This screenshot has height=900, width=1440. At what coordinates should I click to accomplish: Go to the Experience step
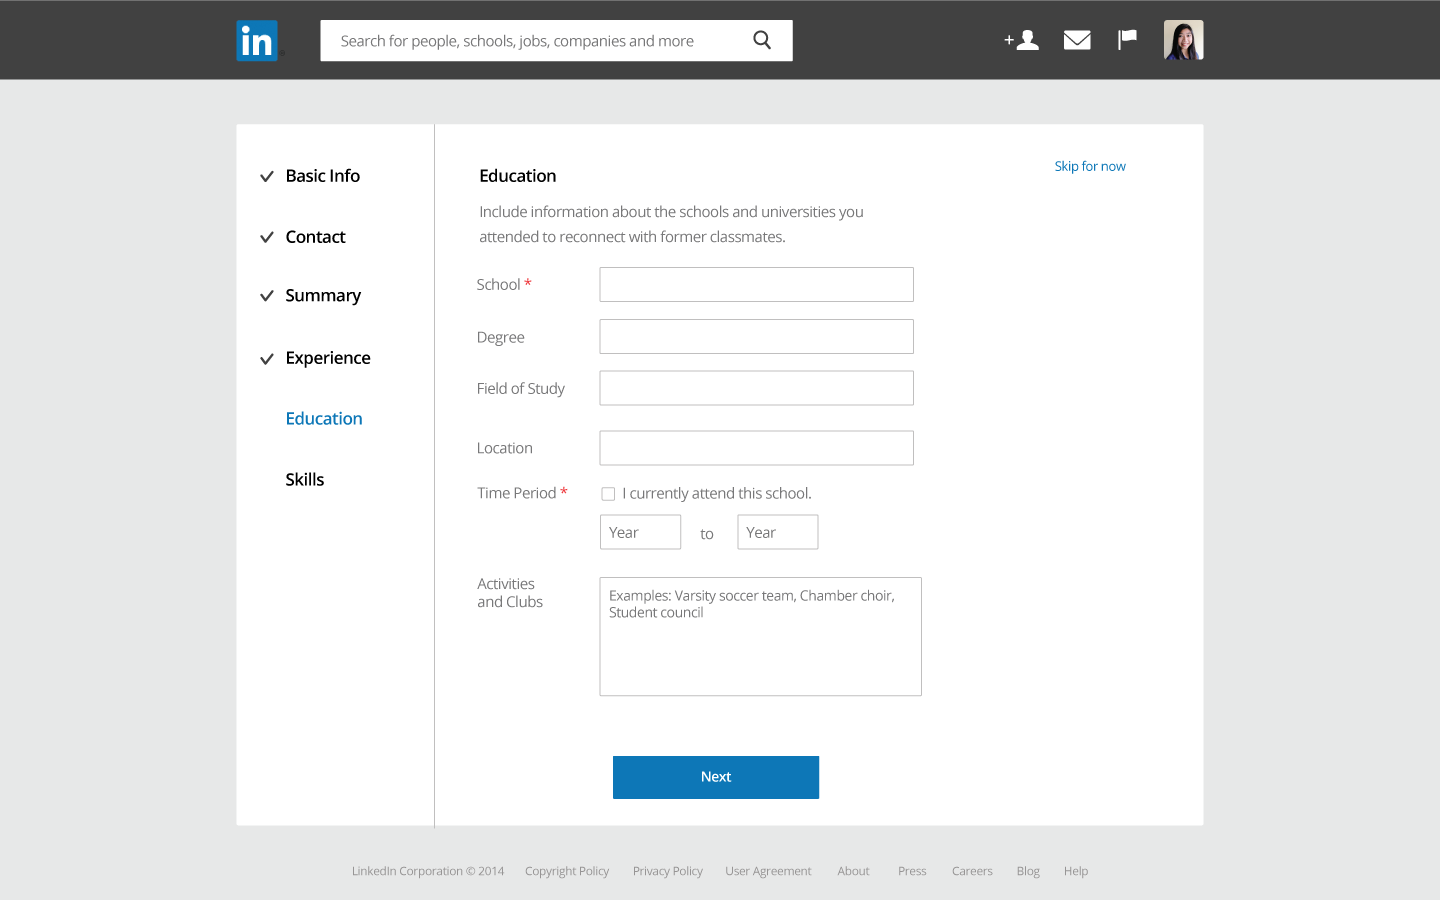tap(328, 358)
